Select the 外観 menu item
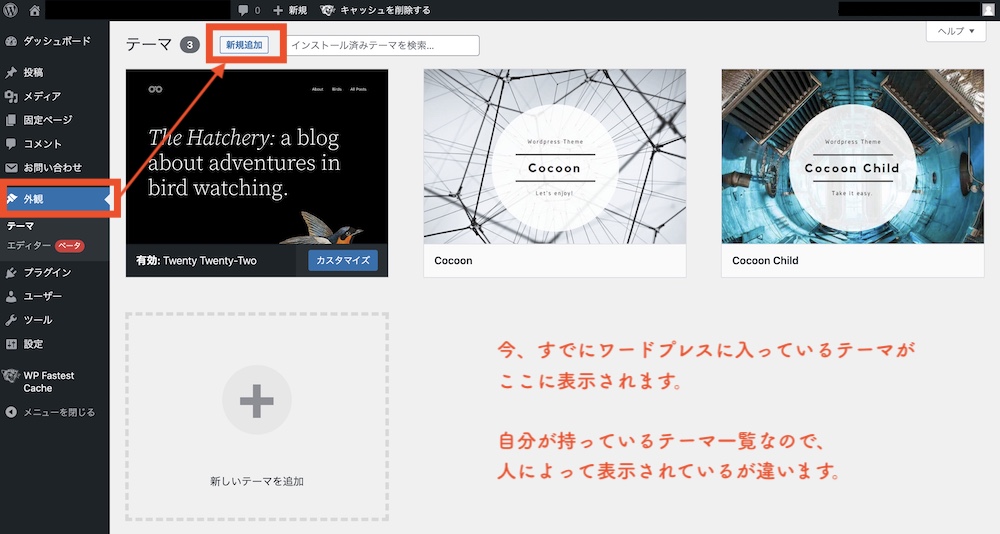1000x534 pixels. 55,199
